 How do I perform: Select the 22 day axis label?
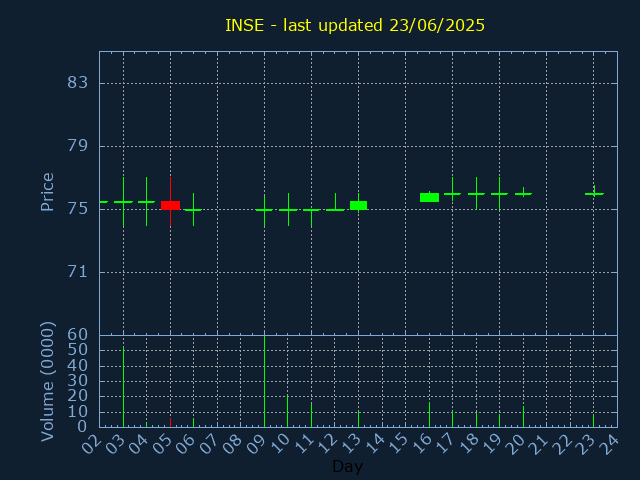561,444
